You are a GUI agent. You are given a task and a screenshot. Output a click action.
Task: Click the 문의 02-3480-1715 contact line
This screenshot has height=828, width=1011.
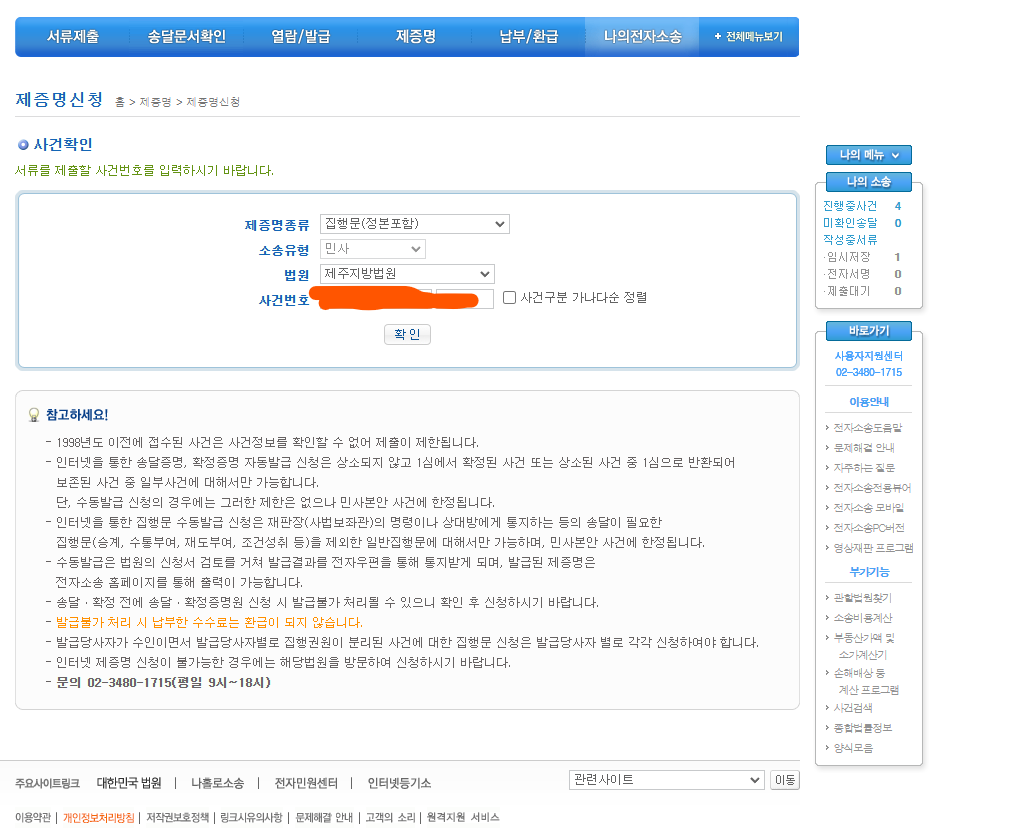[163, 682]
